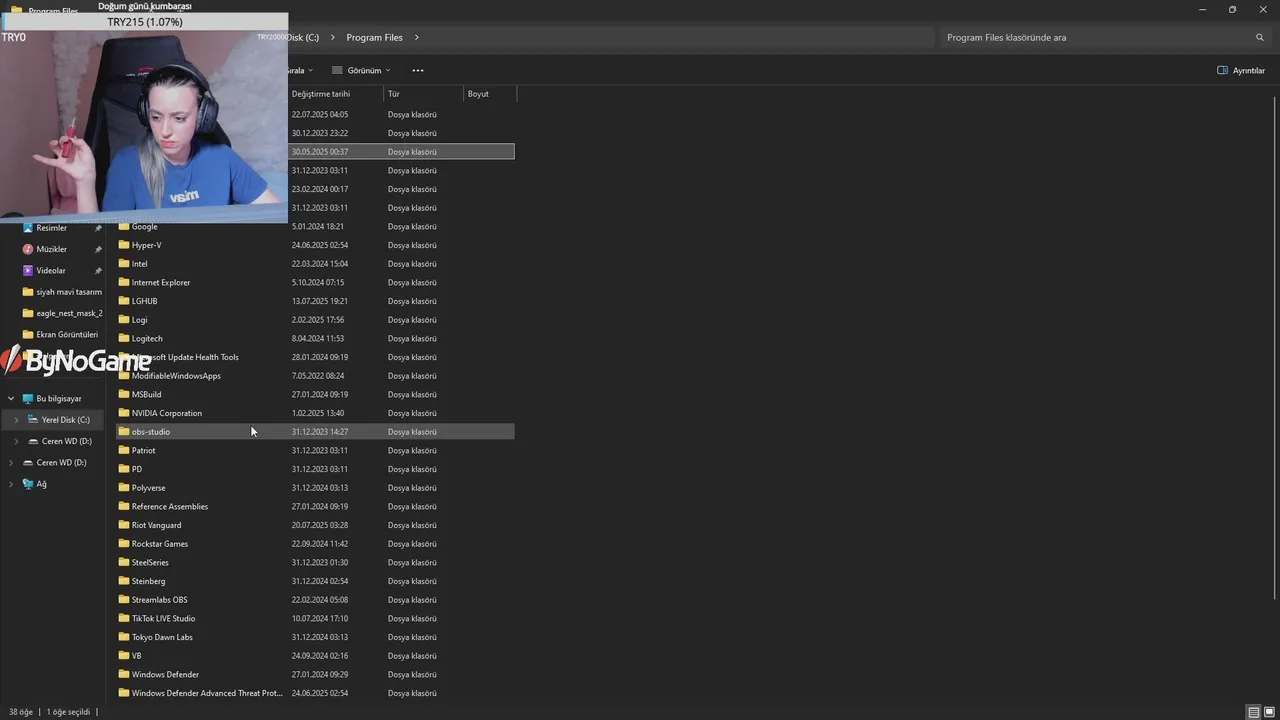This screenshot has height=720, width=1280.
Task: Select the MSBuild folder icon
Action: pos(124,394)
